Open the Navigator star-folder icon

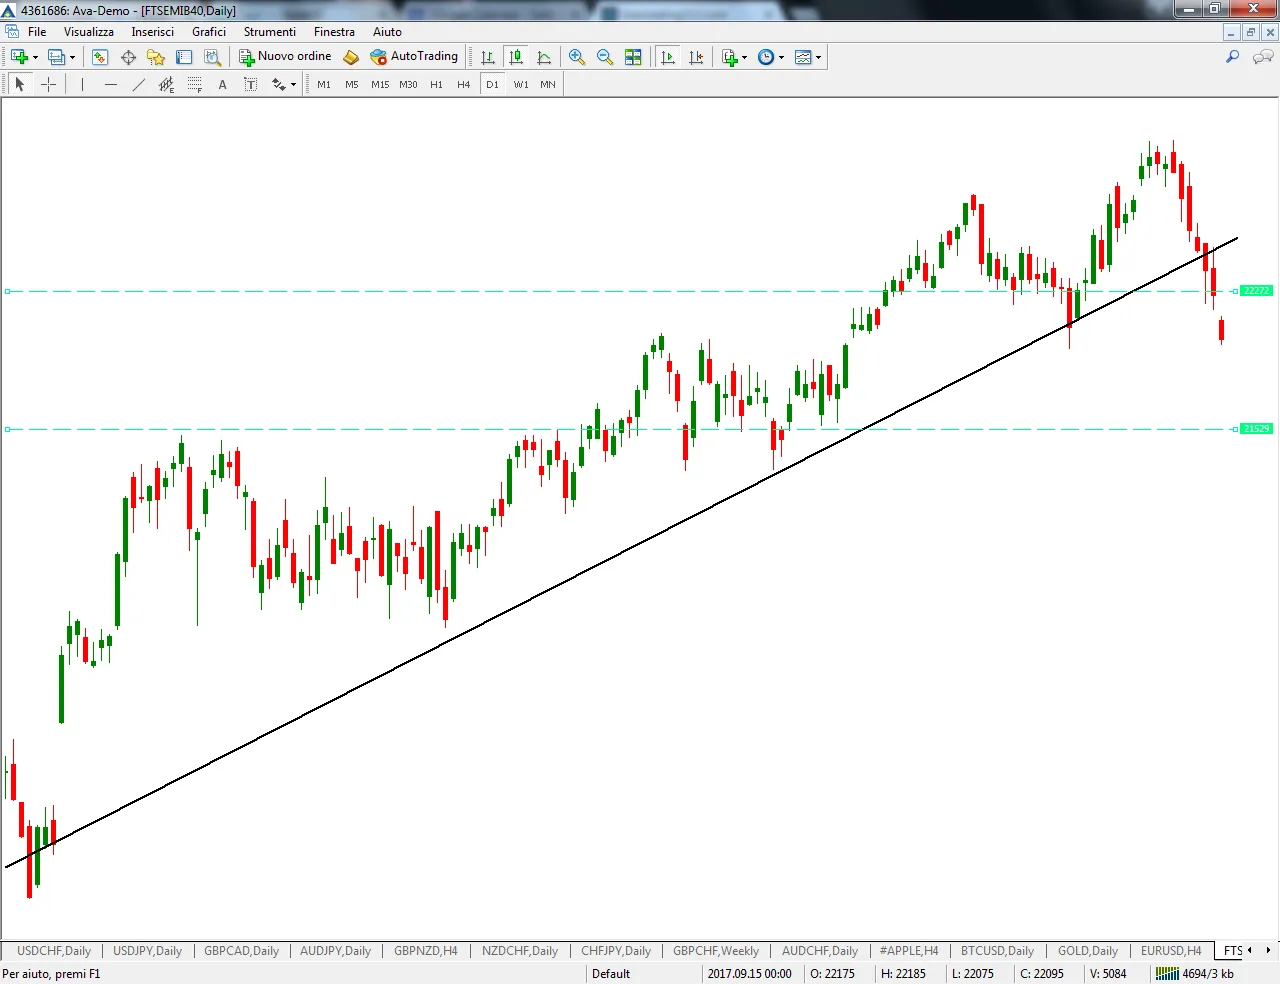pos(156,57)
